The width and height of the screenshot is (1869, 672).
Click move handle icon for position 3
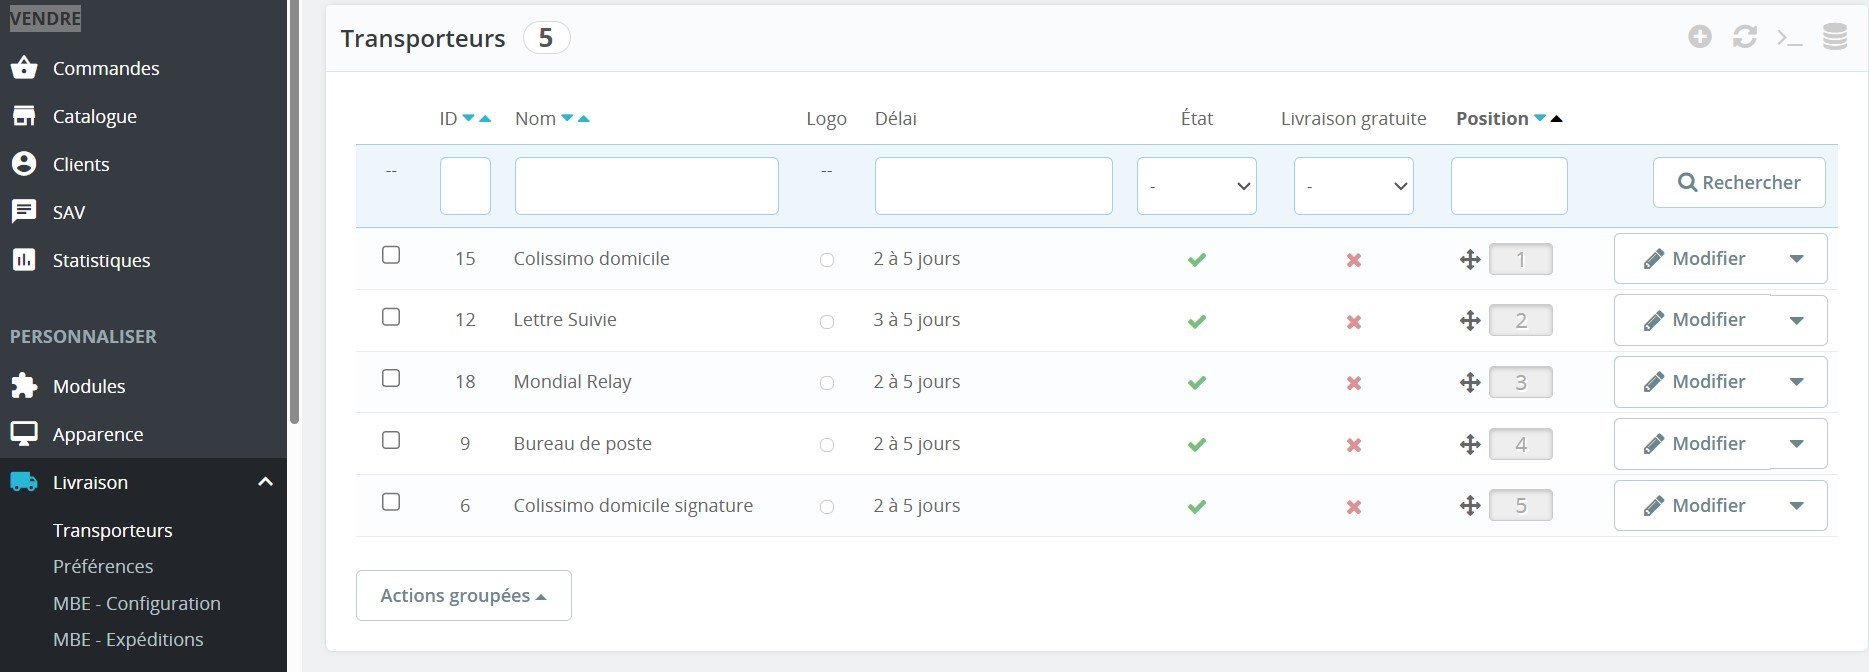pyautogui.click(x=1470, y=383)
